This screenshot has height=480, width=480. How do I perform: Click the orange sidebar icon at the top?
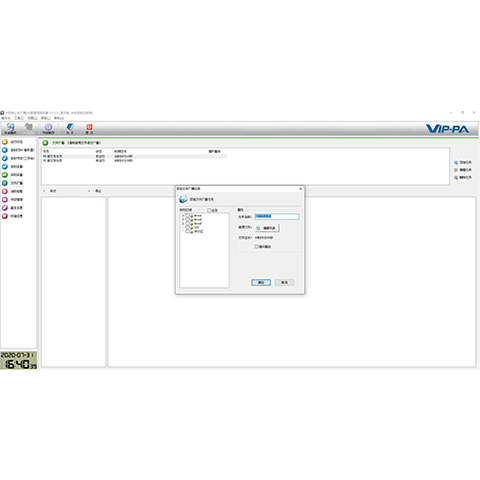(x=5, y=142)
